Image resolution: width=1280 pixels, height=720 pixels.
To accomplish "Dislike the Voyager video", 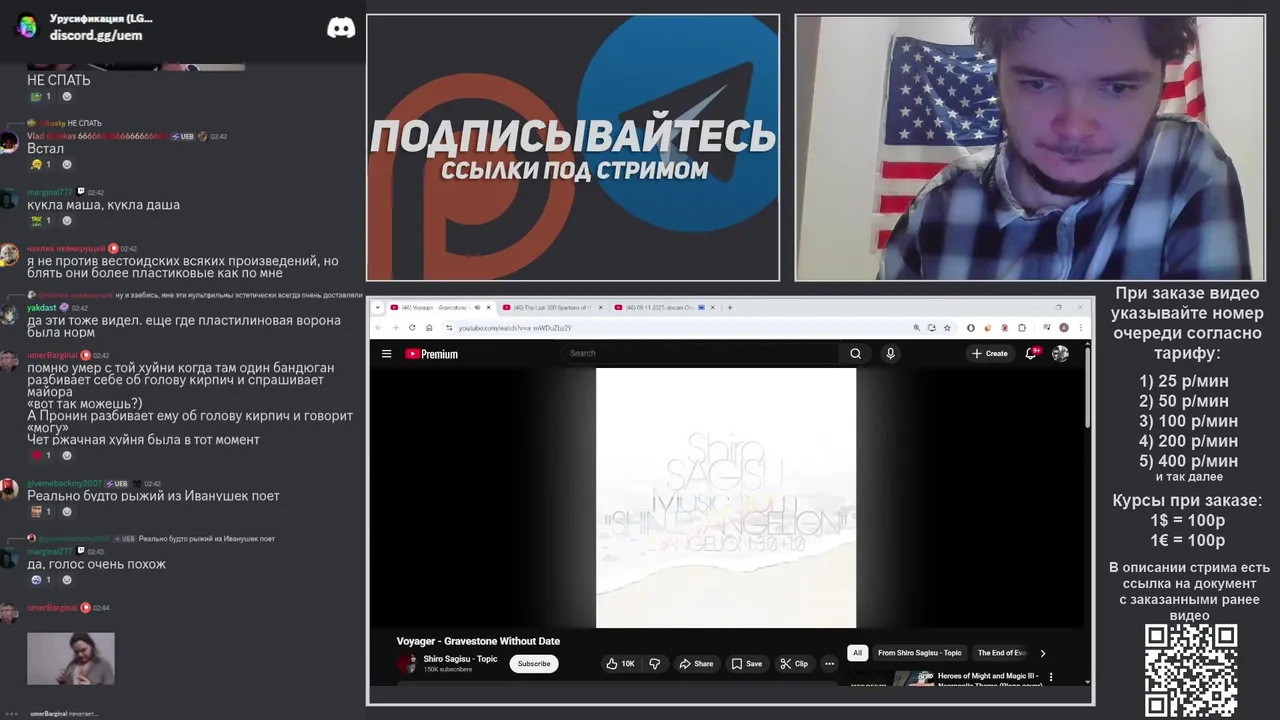I will click(655, 663).
